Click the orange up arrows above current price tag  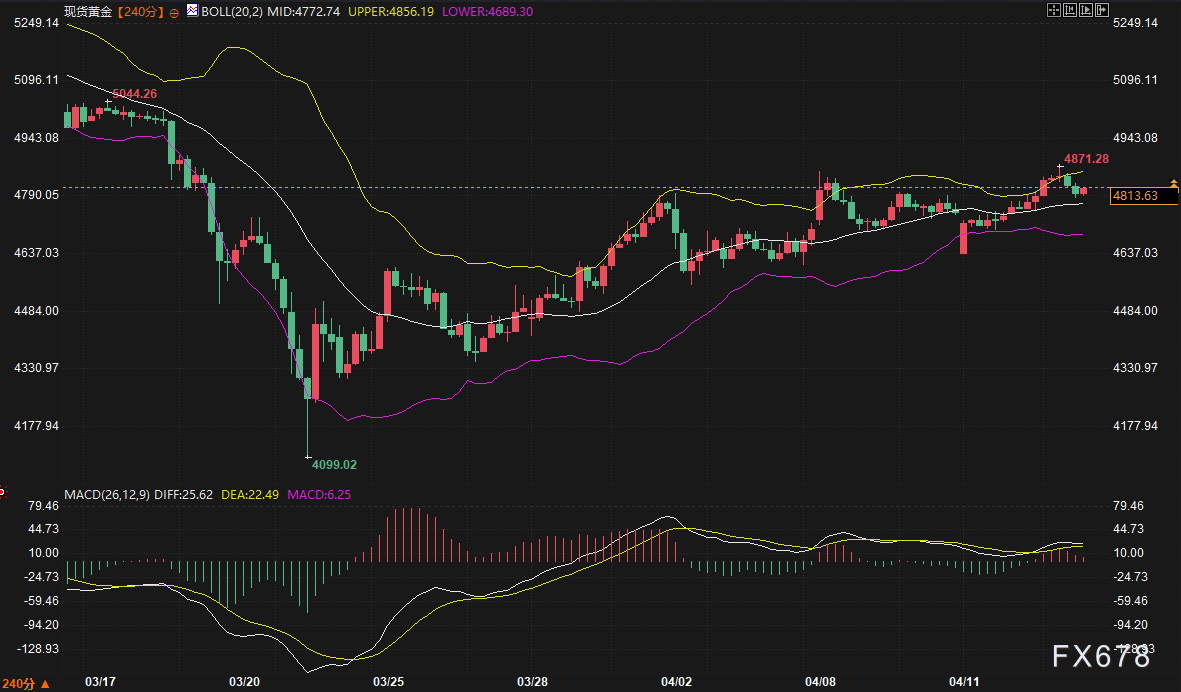(1174, 183)
